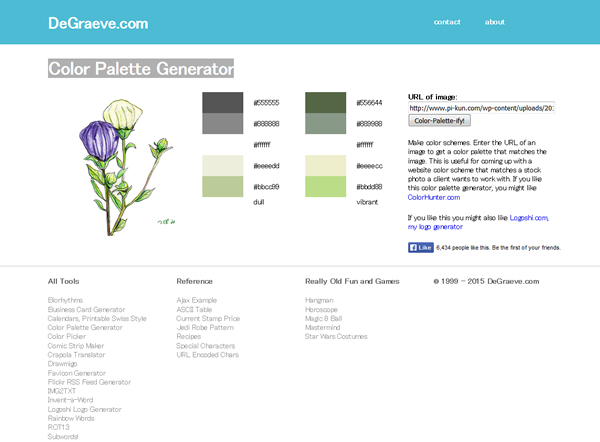Open Flickr RSS Feed Generator link
Viewport: 600px width, 442px height.
click(89, 382)
